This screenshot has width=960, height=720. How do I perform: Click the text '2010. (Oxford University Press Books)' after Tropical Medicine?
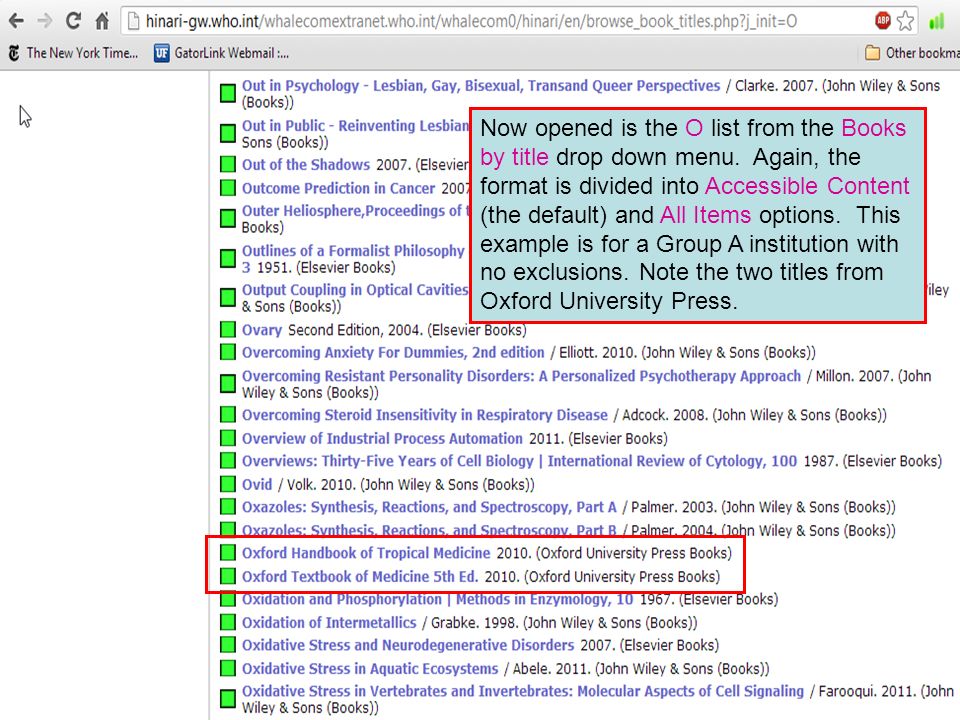(x=614, y=553)
